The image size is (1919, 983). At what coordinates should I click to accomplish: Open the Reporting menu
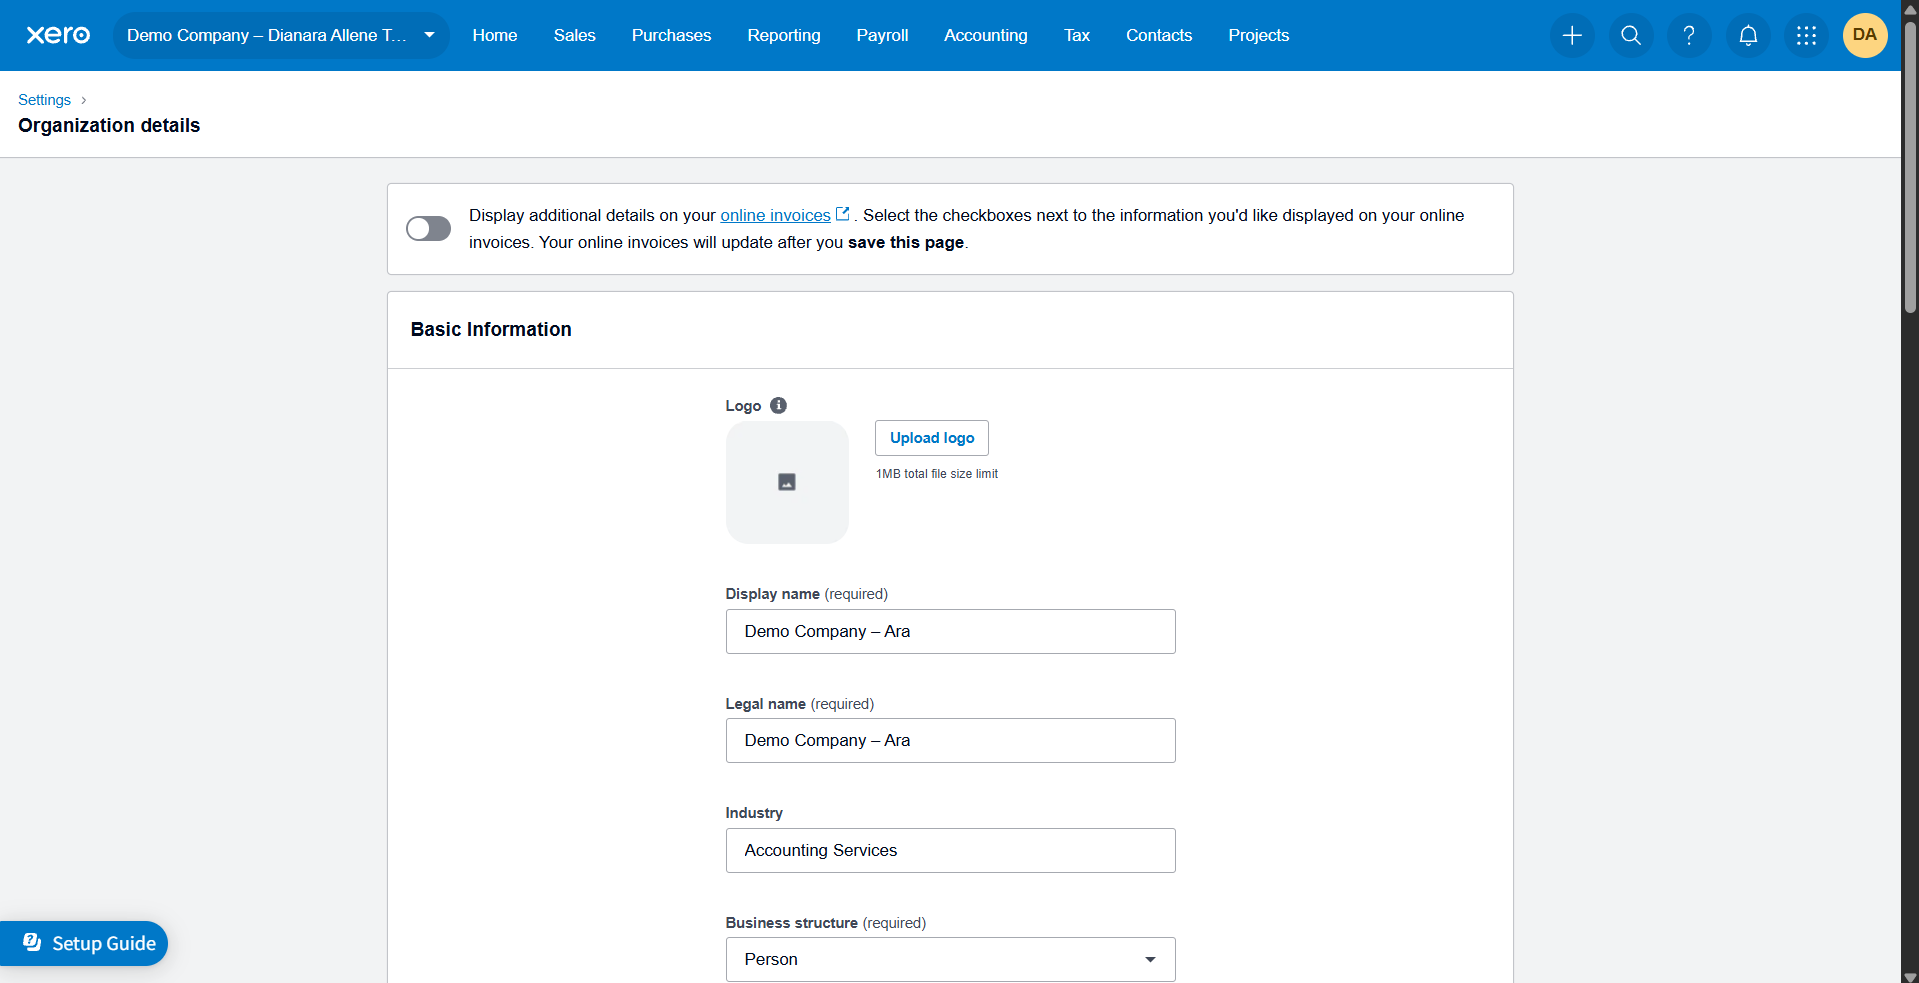(x=784, y=35)
